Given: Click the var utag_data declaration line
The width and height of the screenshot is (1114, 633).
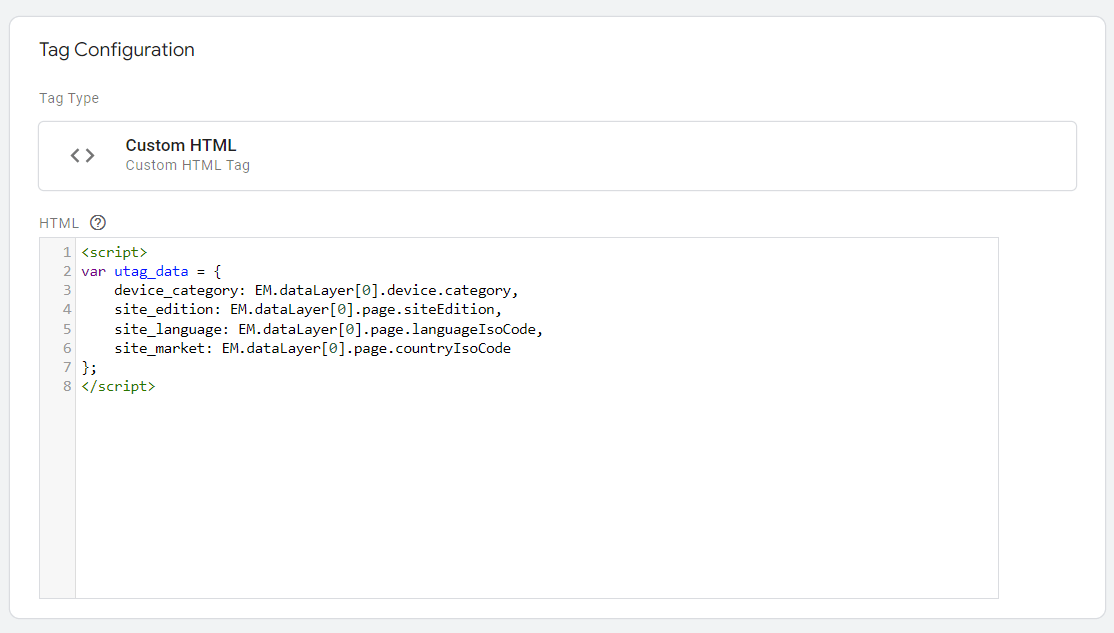Looking at the screenshot, I should click(x=151, y=271).
